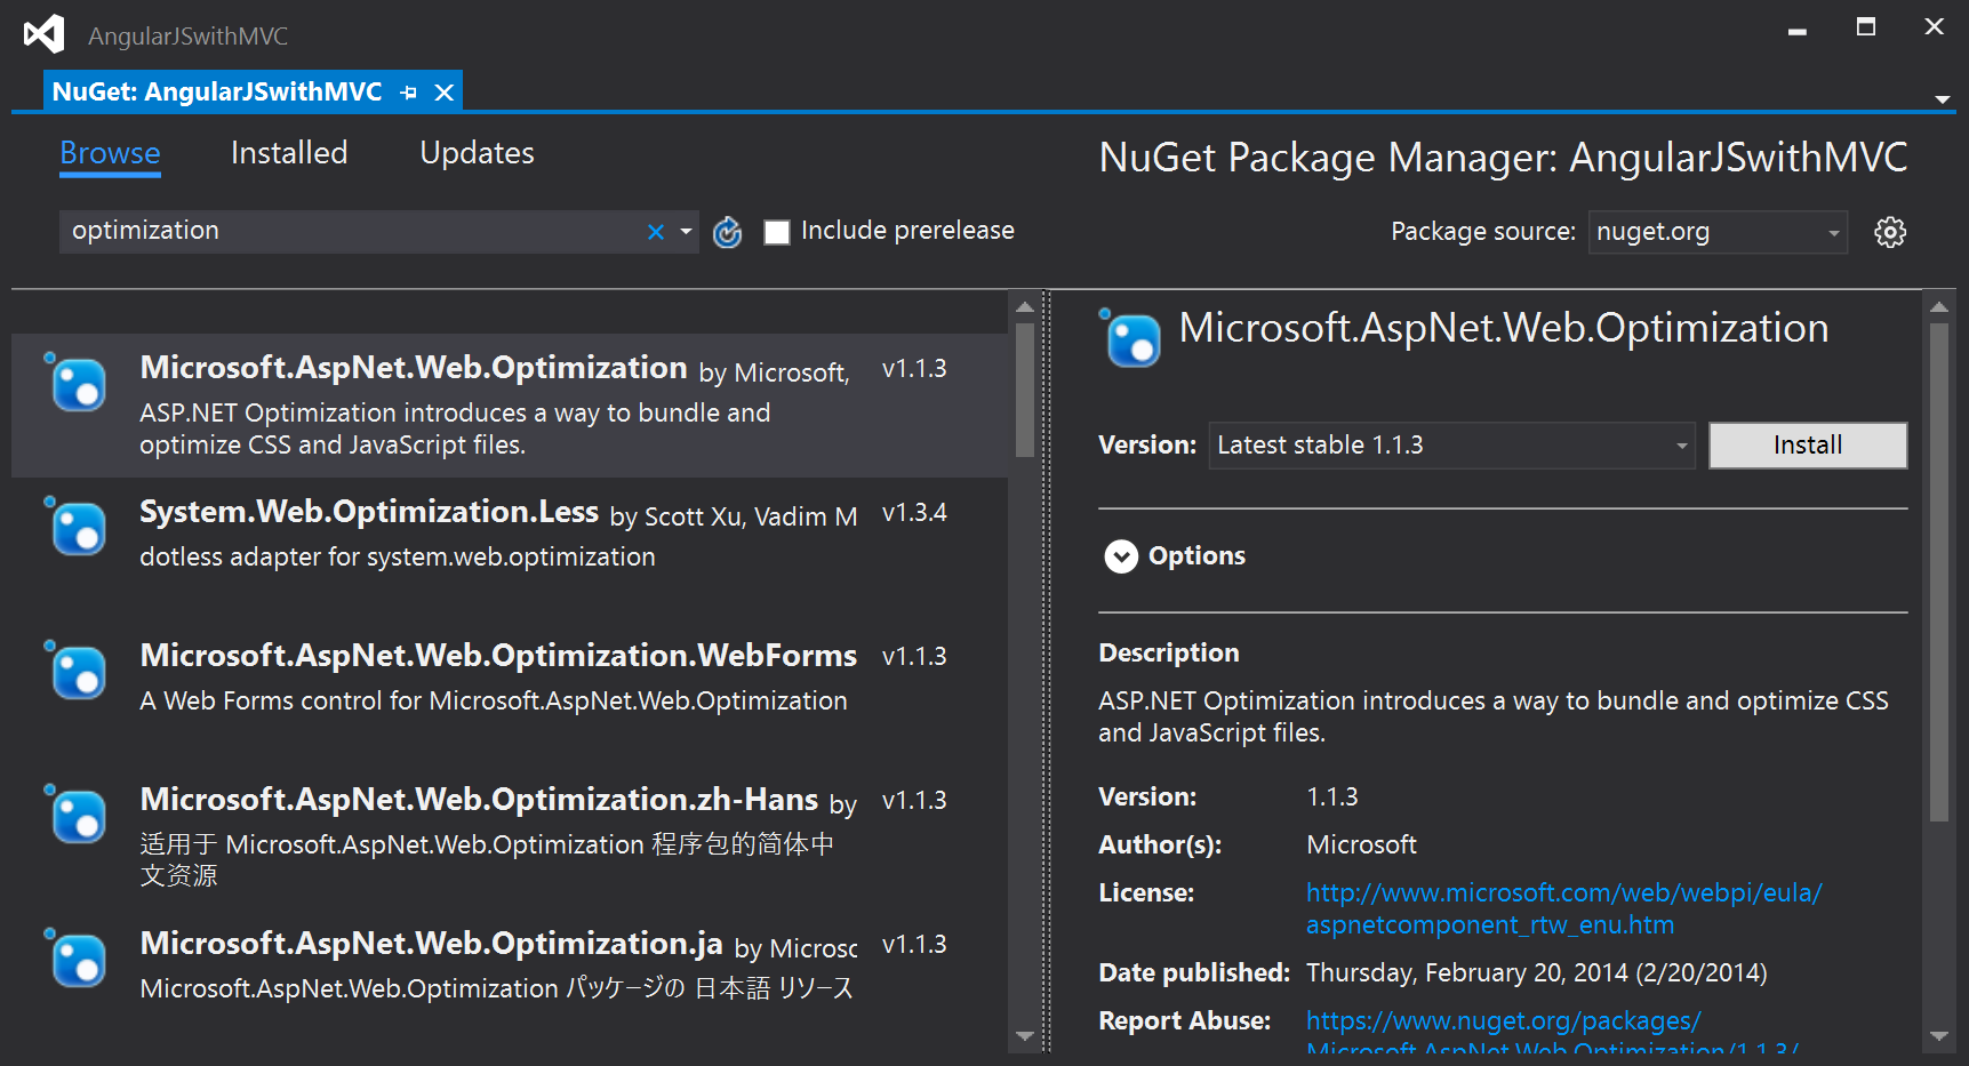Screen dimensions: 1969x1066
Task: Open the Microsoft EULA license link
Action: pyautogui.click(x=1564, y=909)
